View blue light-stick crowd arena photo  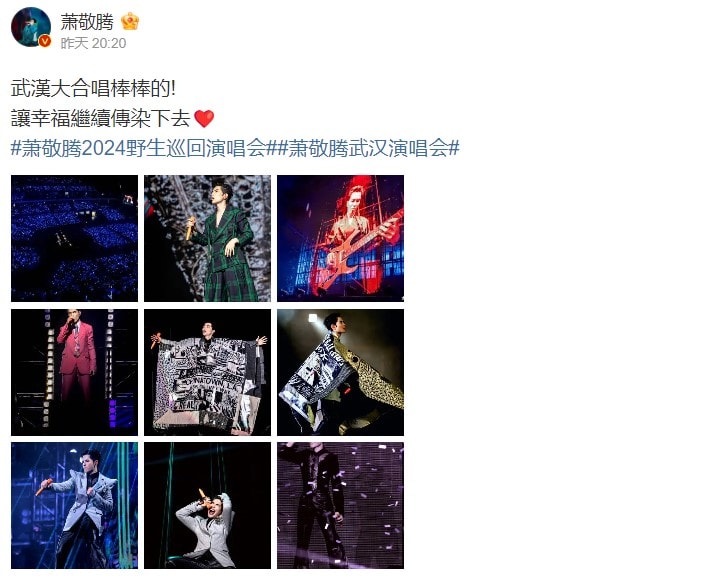pos(74,238)
